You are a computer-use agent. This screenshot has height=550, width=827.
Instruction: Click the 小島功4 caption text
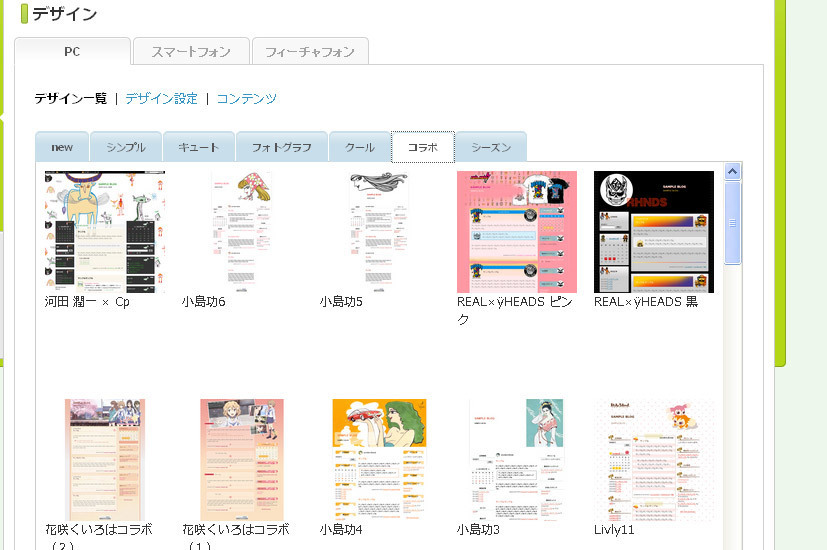(341, 529)
